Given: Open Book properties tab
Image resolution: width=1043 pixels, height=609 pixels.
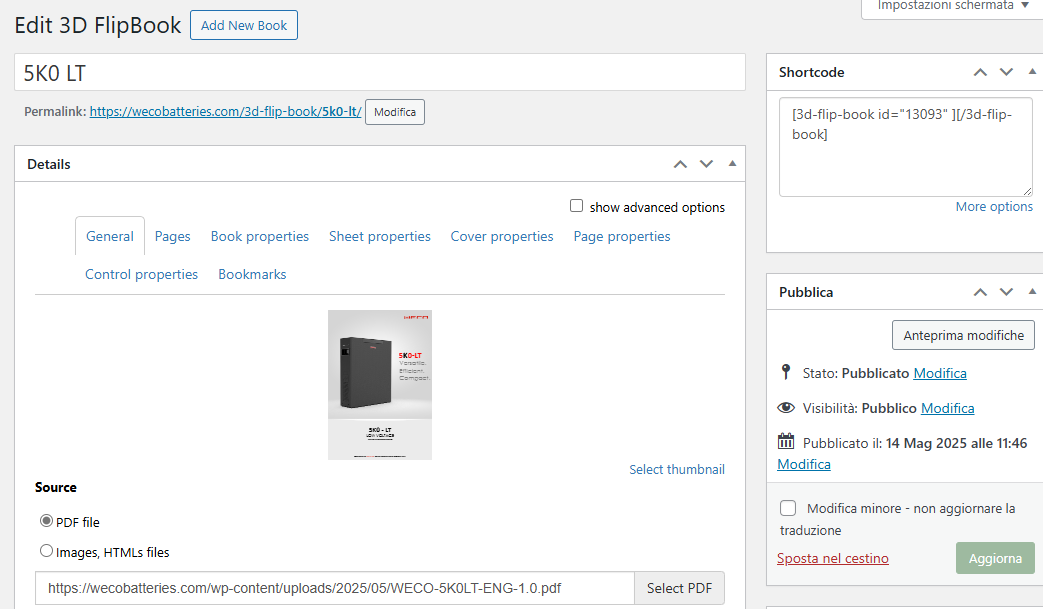Looking at the screenshot, I should click(x=260, y=237).
